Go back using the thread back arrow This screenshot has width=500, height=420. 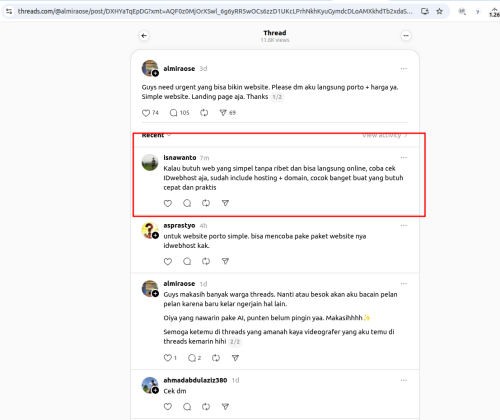pos(144,36)
